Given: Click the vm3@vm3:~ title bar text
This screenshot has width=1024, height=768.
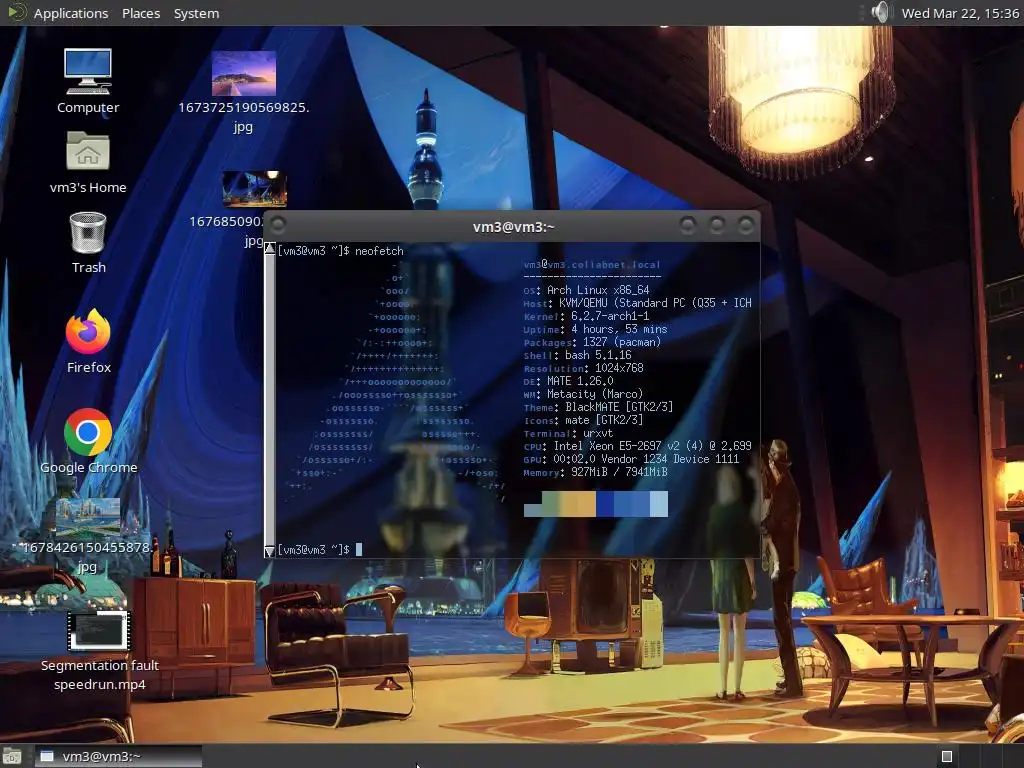Looking at the screenshot, I should (x=513, y=227).
